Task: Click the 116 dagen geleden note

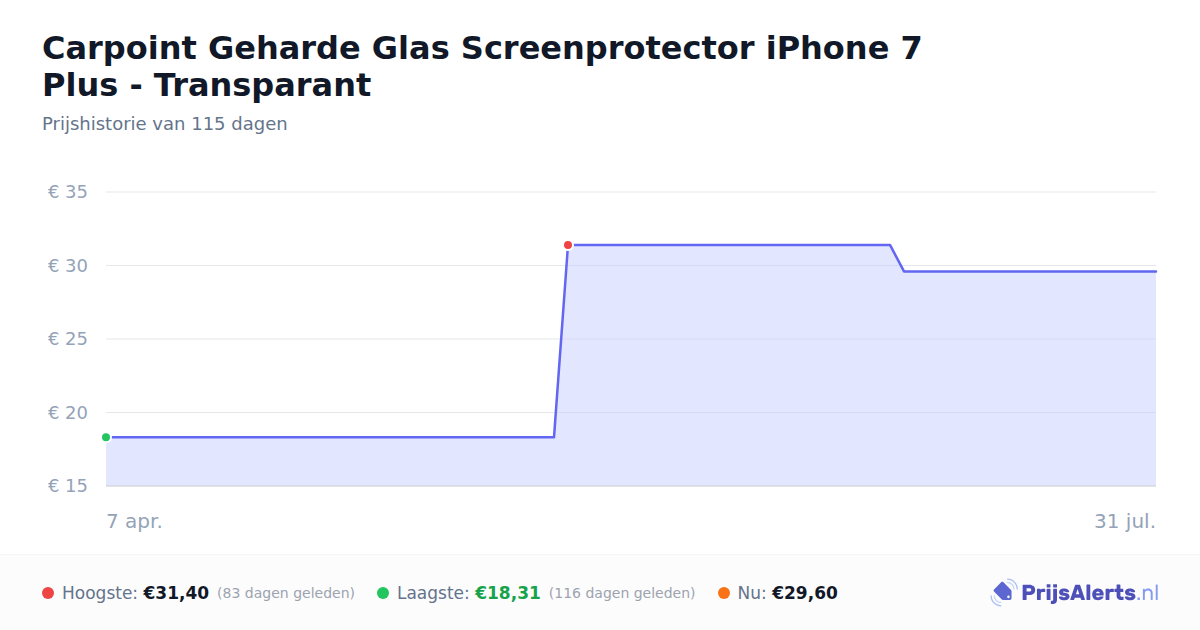Action: pos(622,594)
